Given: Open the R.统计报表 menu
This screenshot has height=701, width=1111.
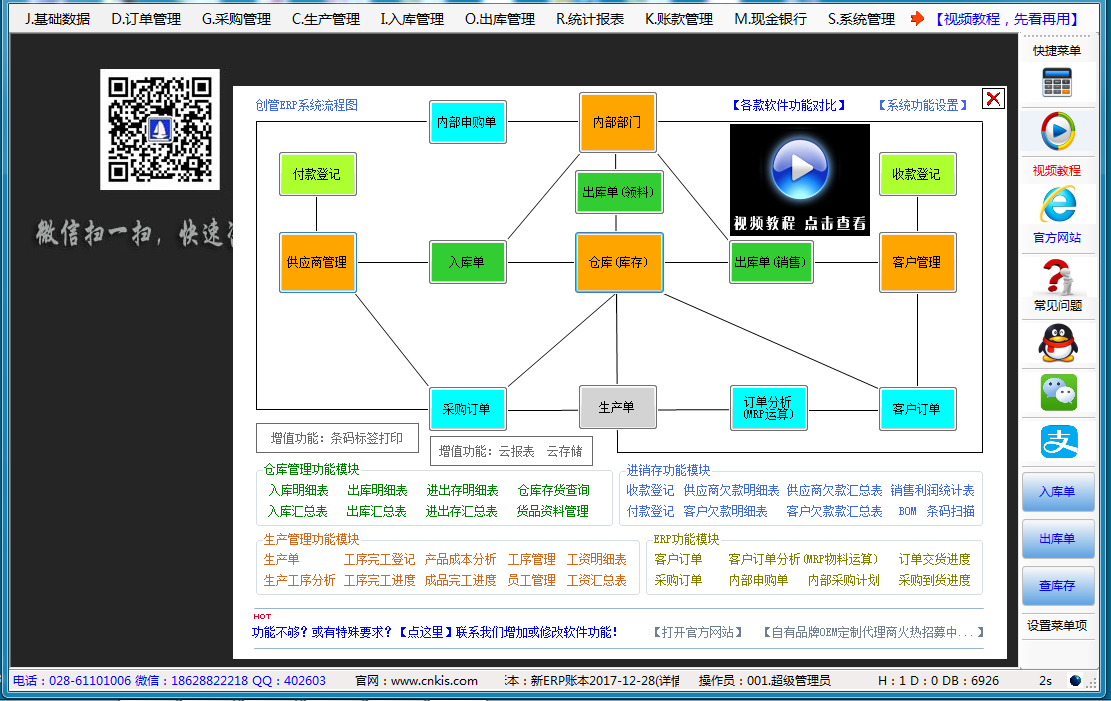Looking at the screenshot, I should click(x=590, y=19).
